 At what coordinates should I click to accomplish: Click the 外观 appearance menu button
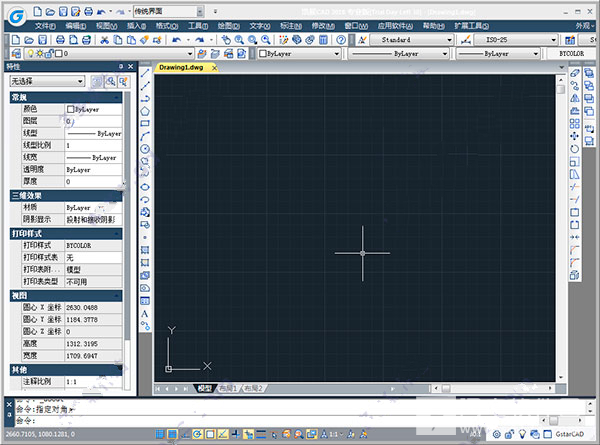click(585, 26)
